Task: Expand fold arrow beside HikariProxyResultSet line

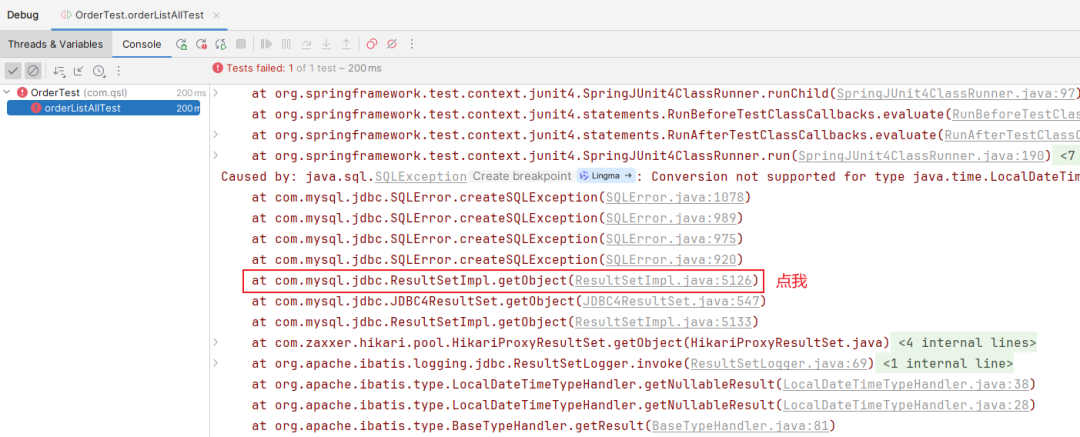Action: pos(216,343)
